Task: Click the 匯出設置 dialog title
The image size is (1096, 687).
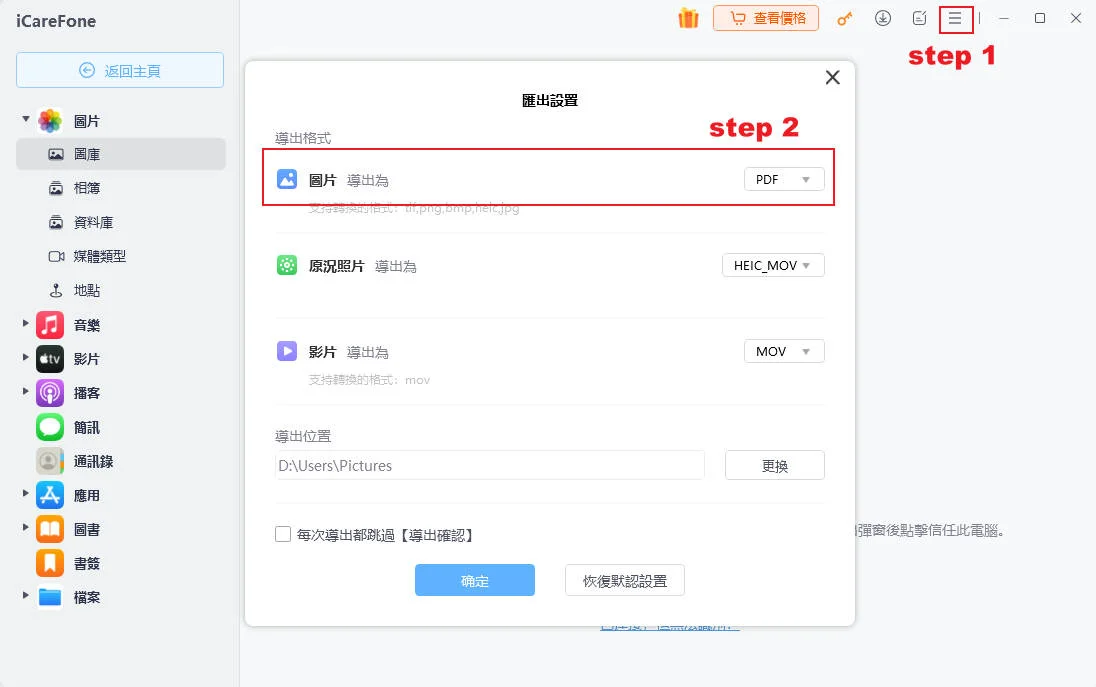Action: 550,101
